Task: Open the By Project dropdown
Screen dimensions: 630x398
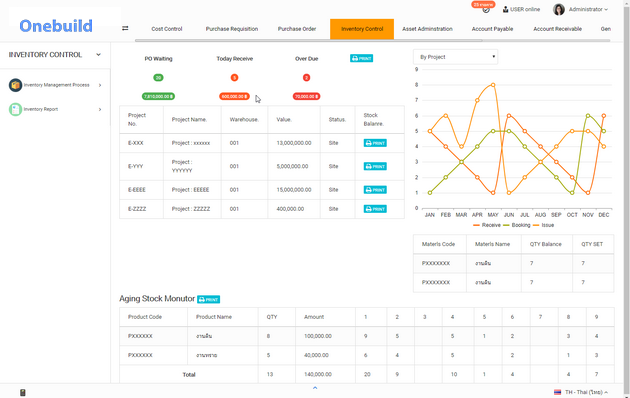Action: click(455, 57)
